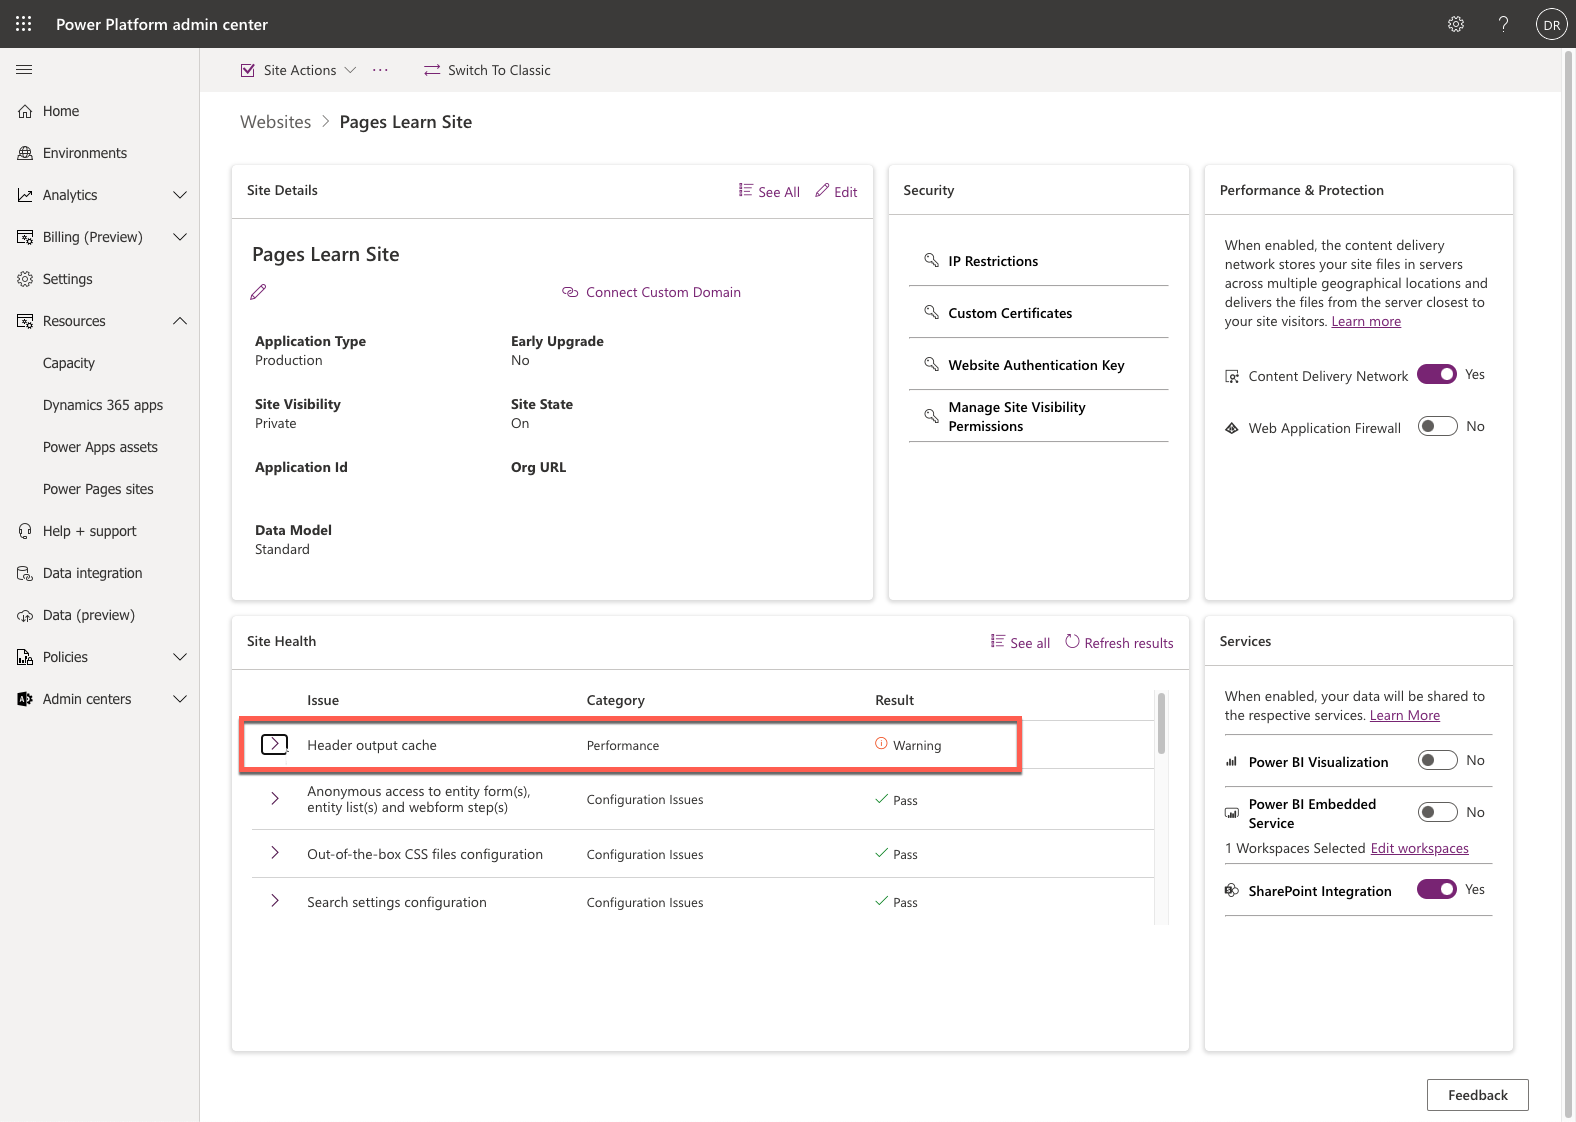This screenshot has height=1122, width=1576.
Task: Expand Out-of-the-box CSS files configuration row
Action: [274, 853]
